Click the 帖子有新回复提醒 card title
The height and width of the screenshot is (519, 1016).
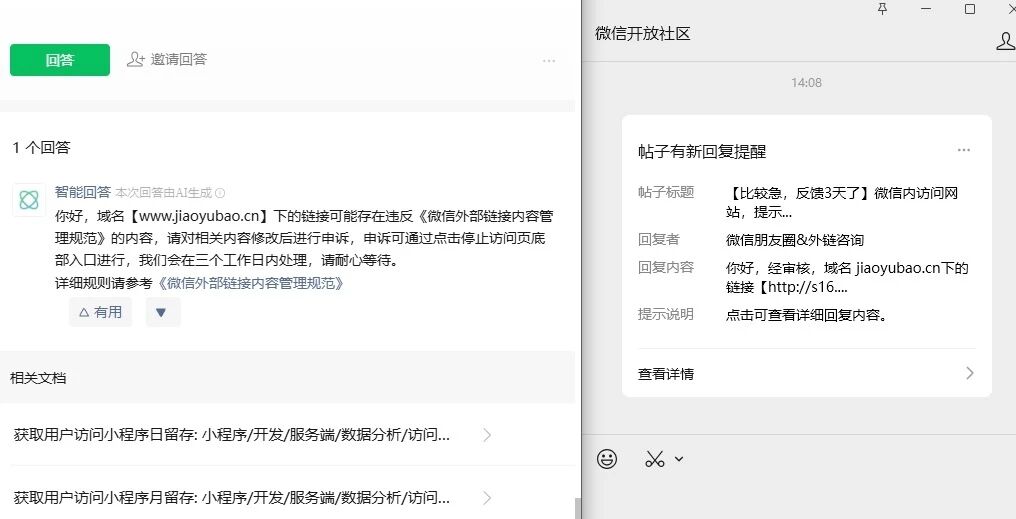point(702,152)
